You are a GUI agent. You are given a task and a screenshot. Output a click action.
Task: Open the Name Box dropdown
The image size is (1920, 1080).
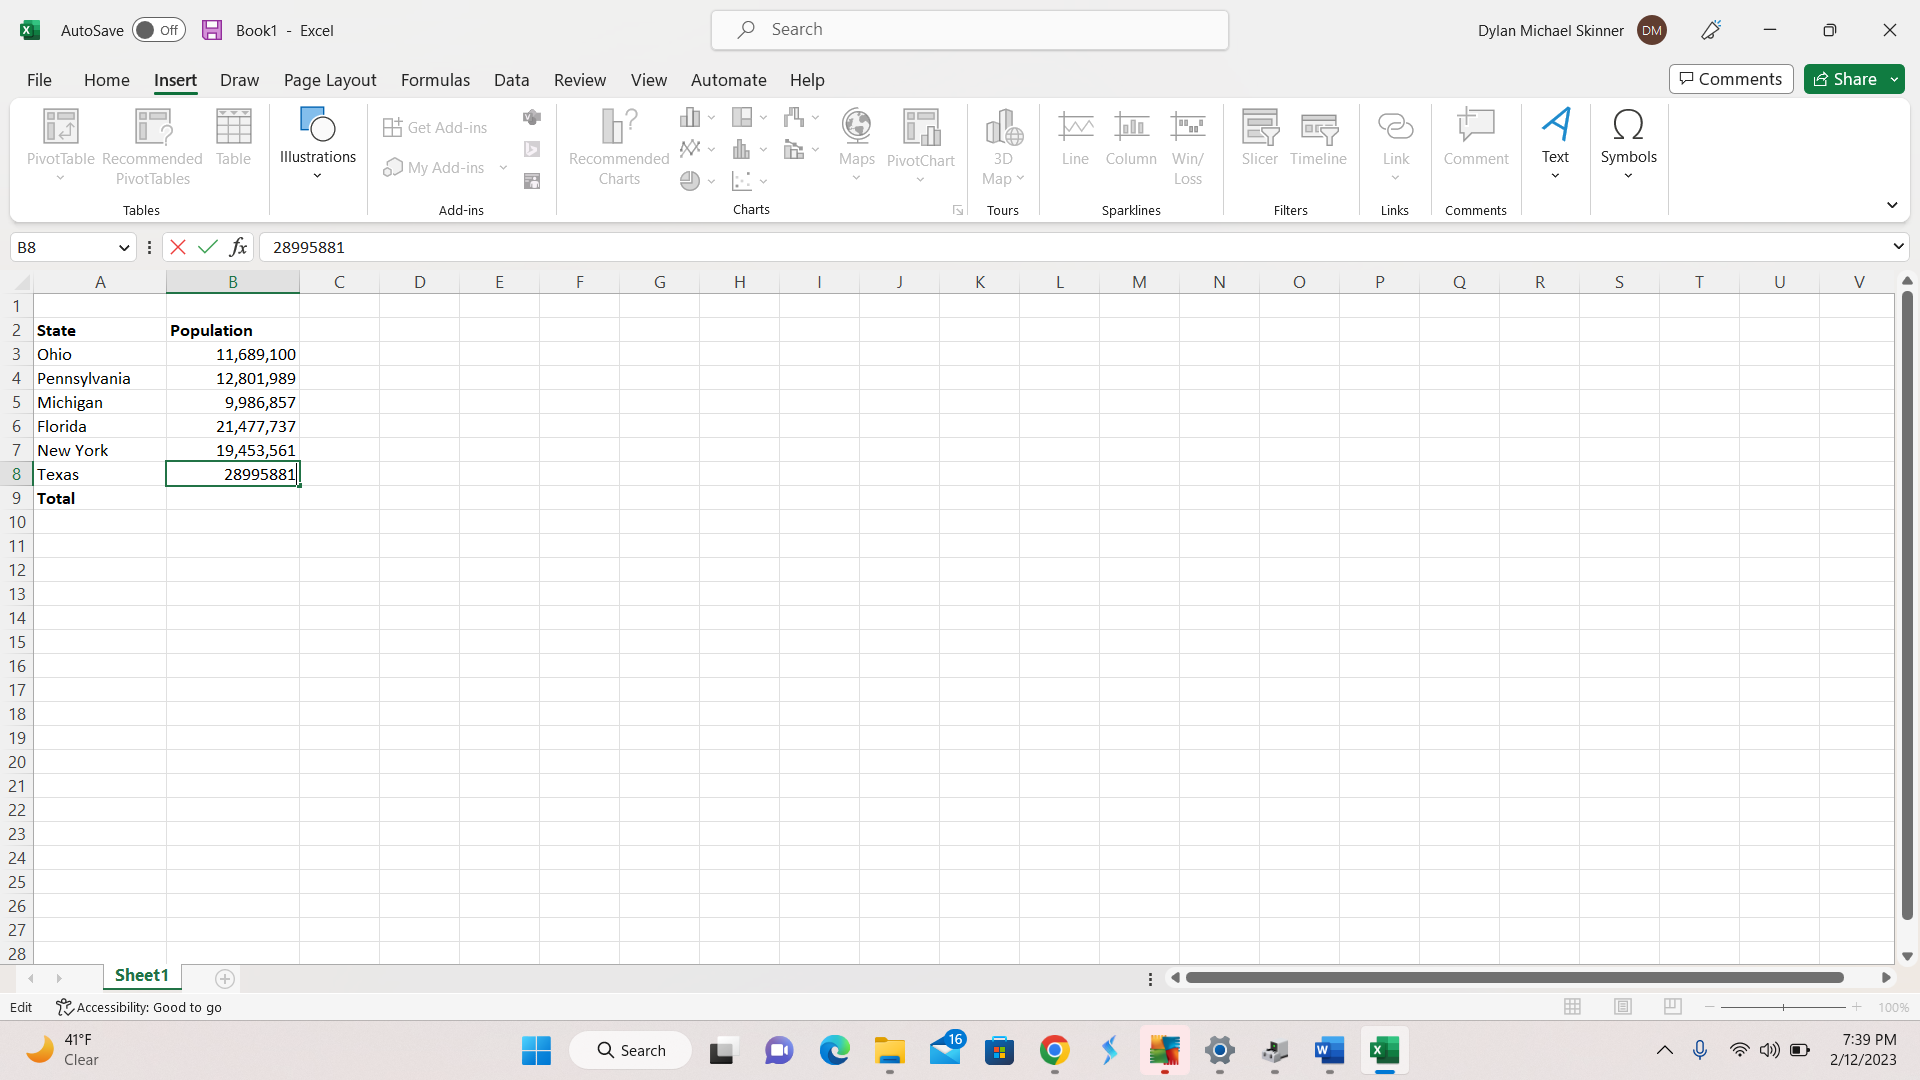[123, 247]
